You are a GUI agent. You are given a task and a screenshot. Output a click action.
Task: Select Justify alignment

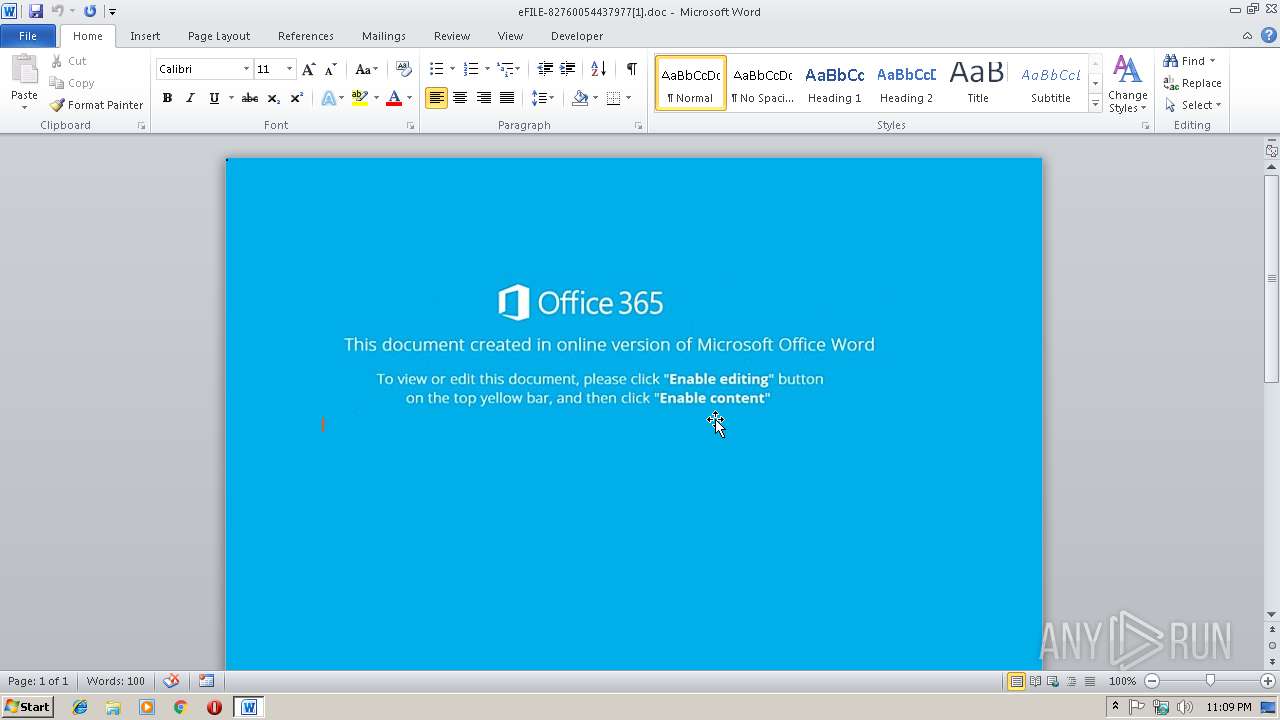point(507,98)
